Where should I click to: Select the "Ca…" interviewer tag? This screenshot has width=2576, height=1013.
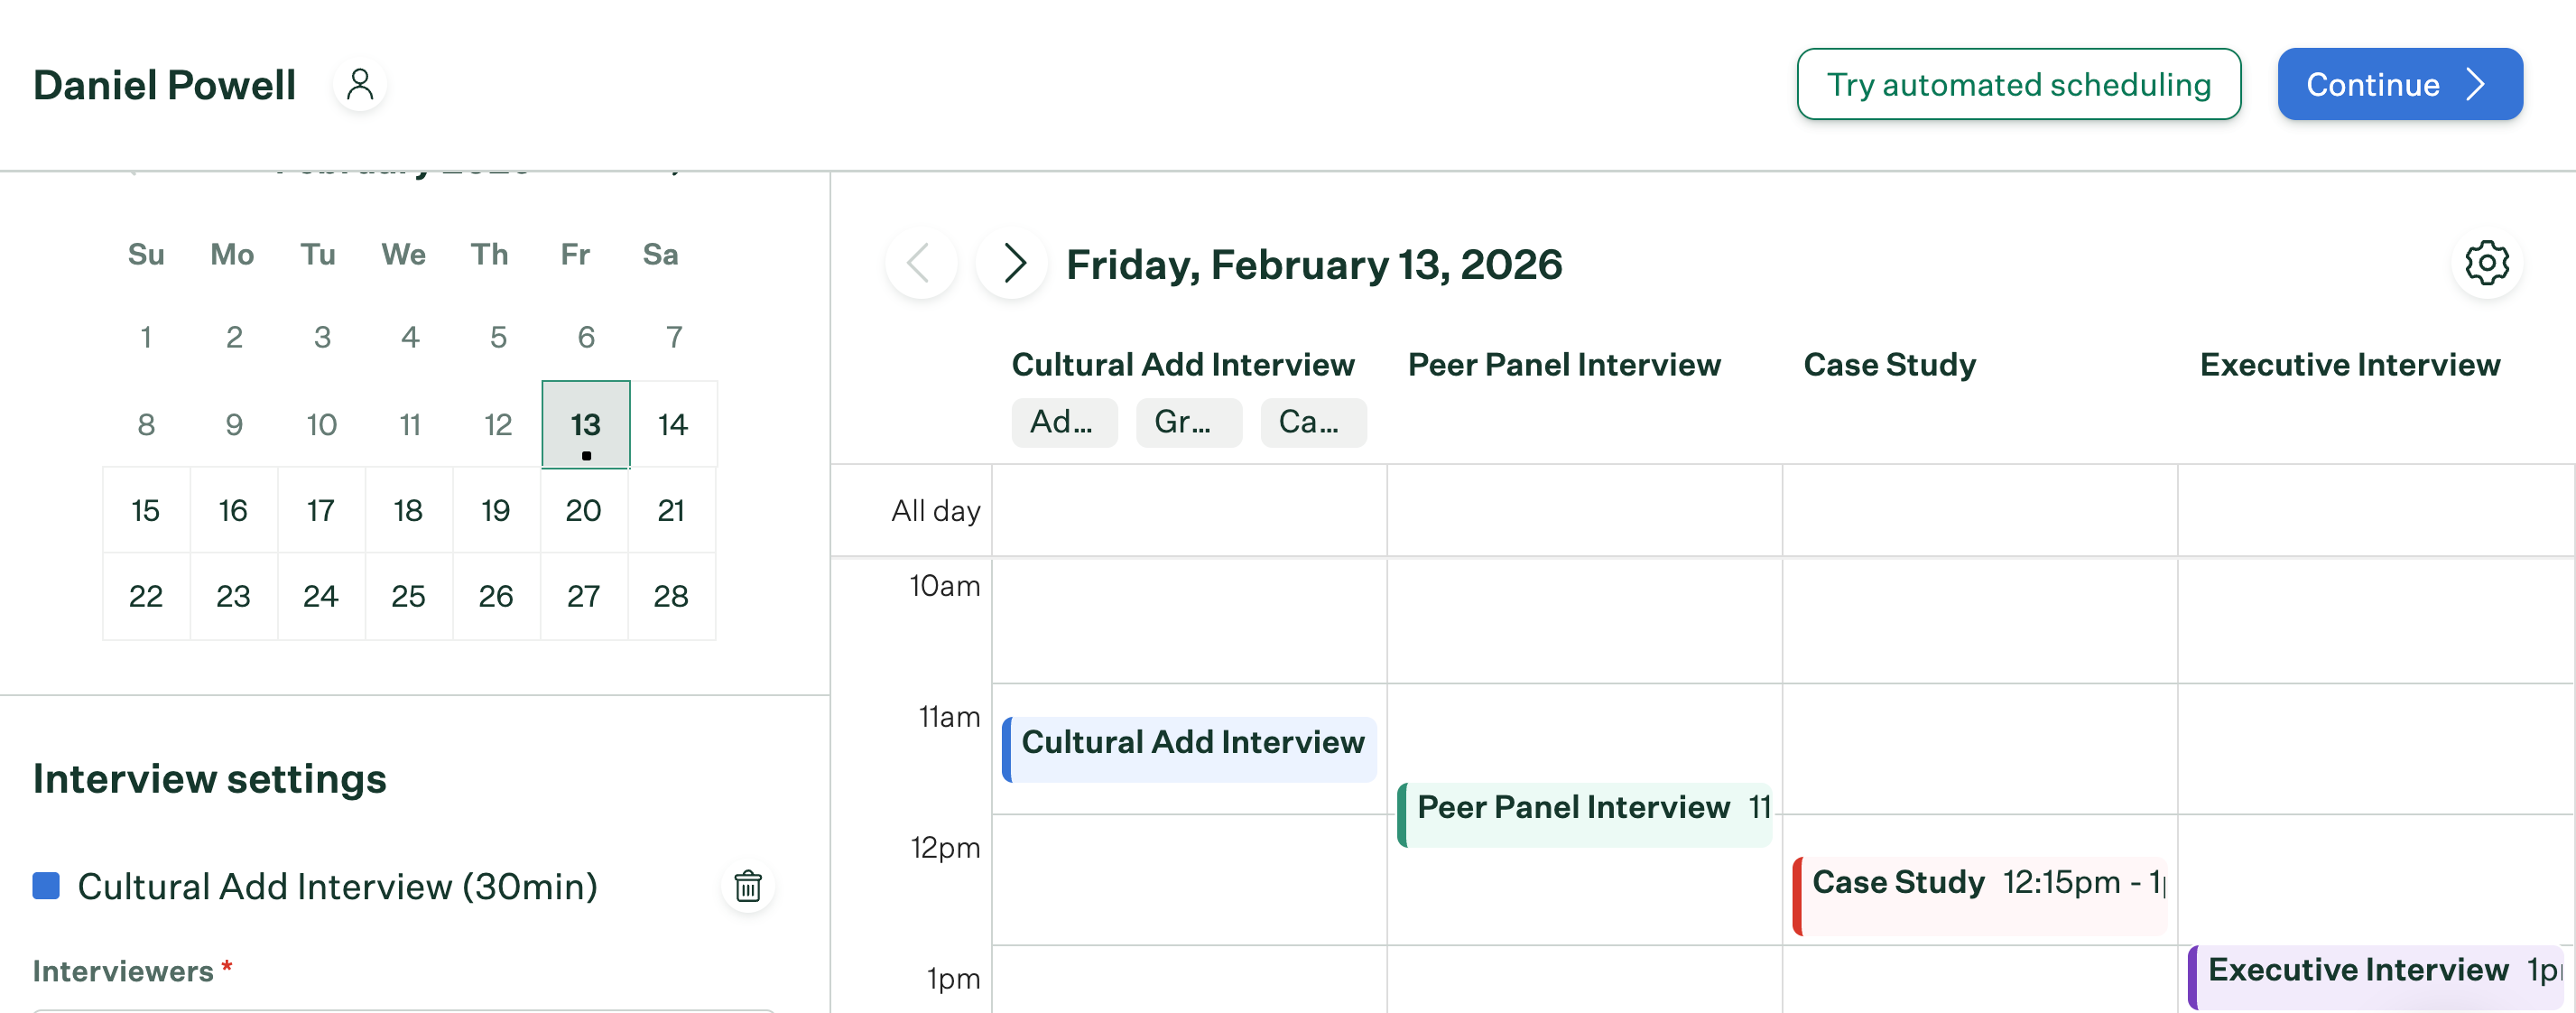1314,422
